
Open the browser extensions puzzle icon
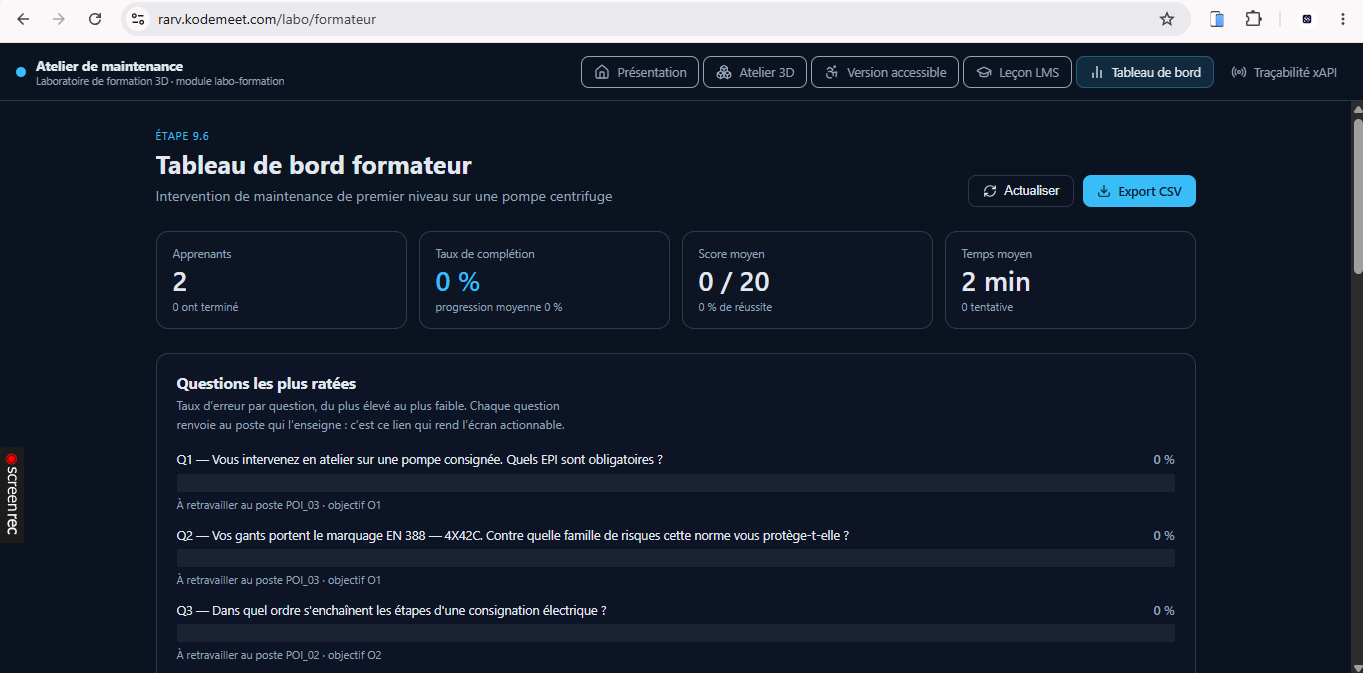tap(1253, 19)
